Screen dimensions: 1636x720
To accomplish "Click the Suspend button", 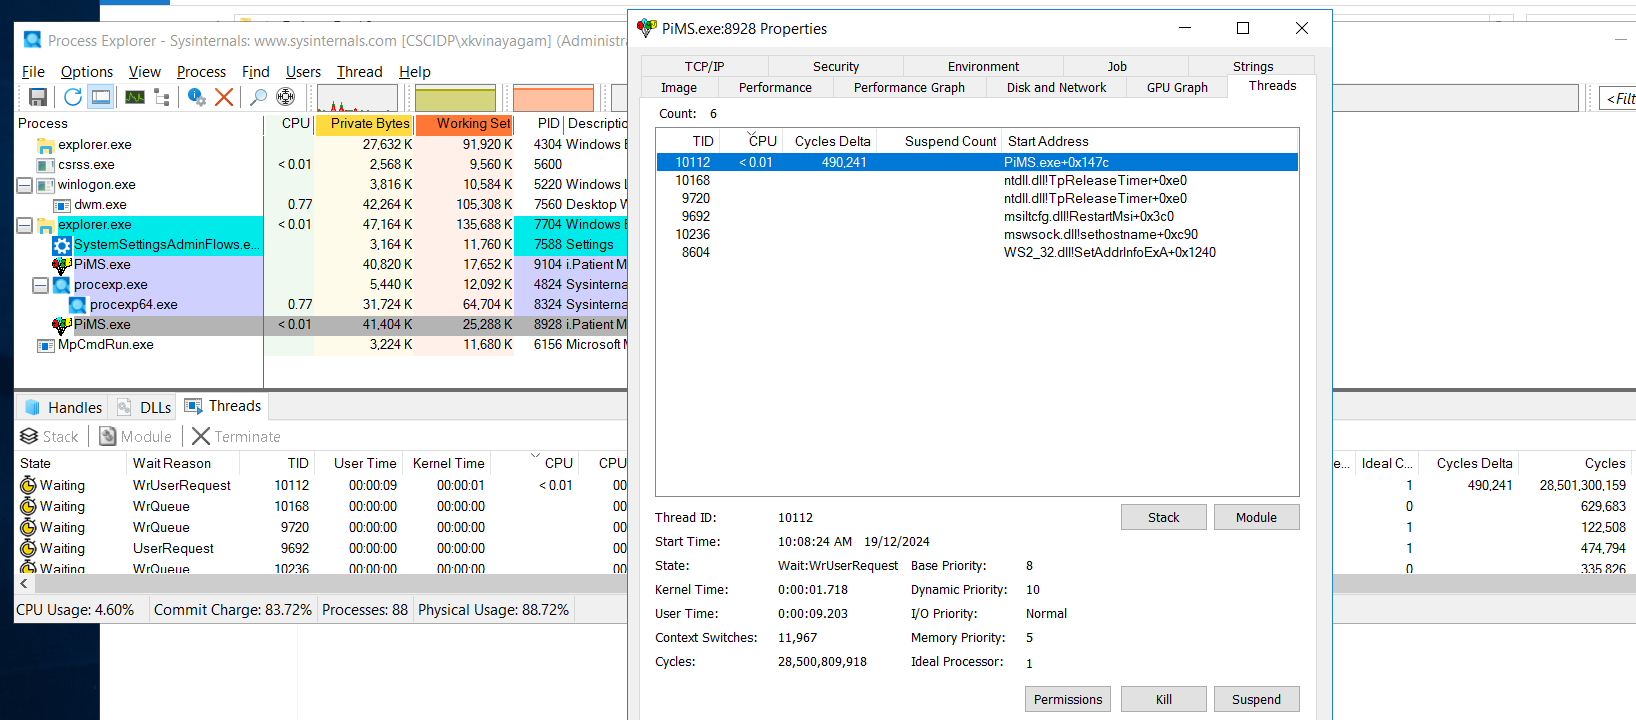I will point(1256,699).
